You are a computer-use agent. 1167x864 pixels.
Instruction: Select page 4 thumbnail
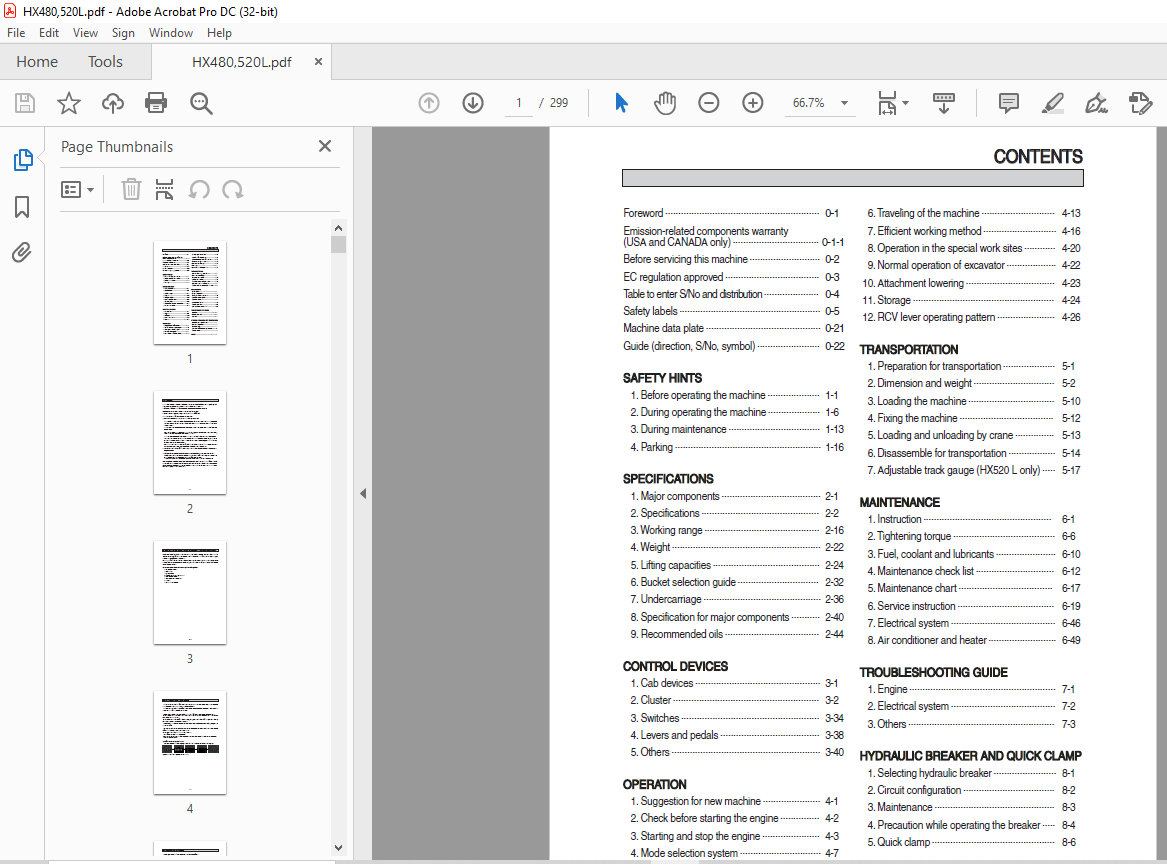[x=190, y=743]
